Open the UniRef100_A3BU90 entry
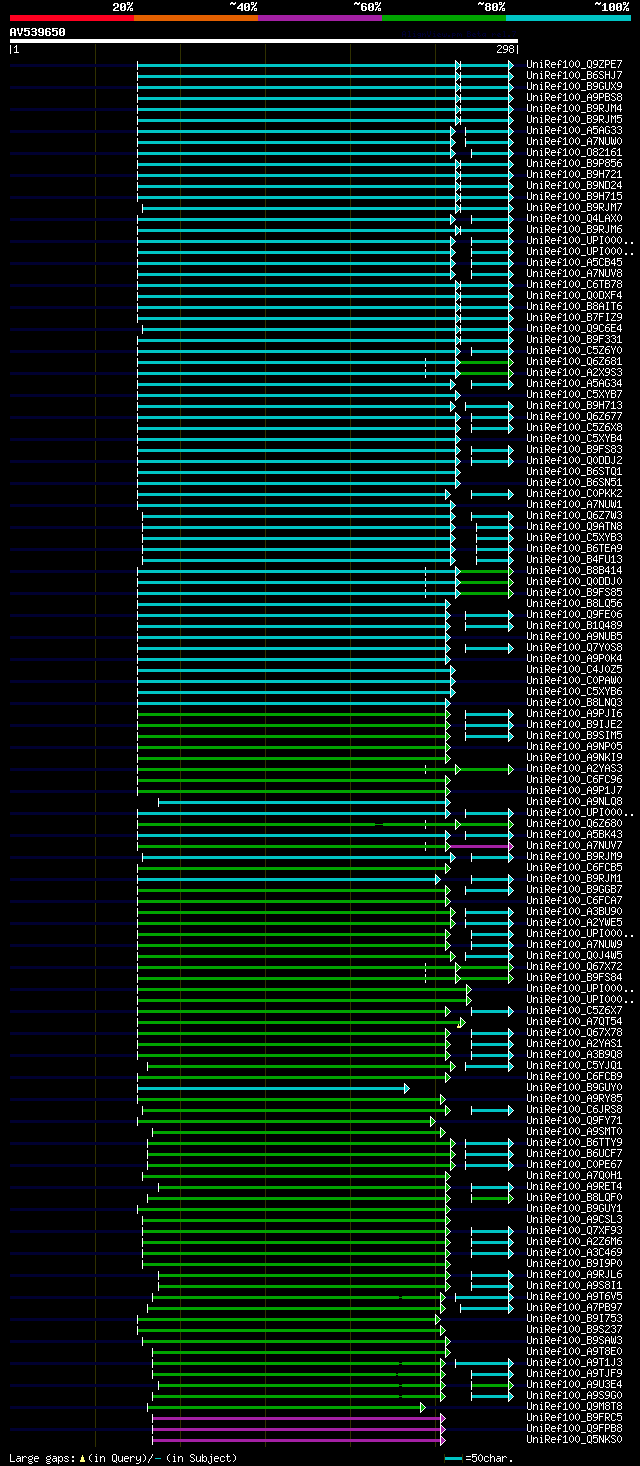Image resolution: width=640 pixels, height=1466 pixels. click(574, 911)
